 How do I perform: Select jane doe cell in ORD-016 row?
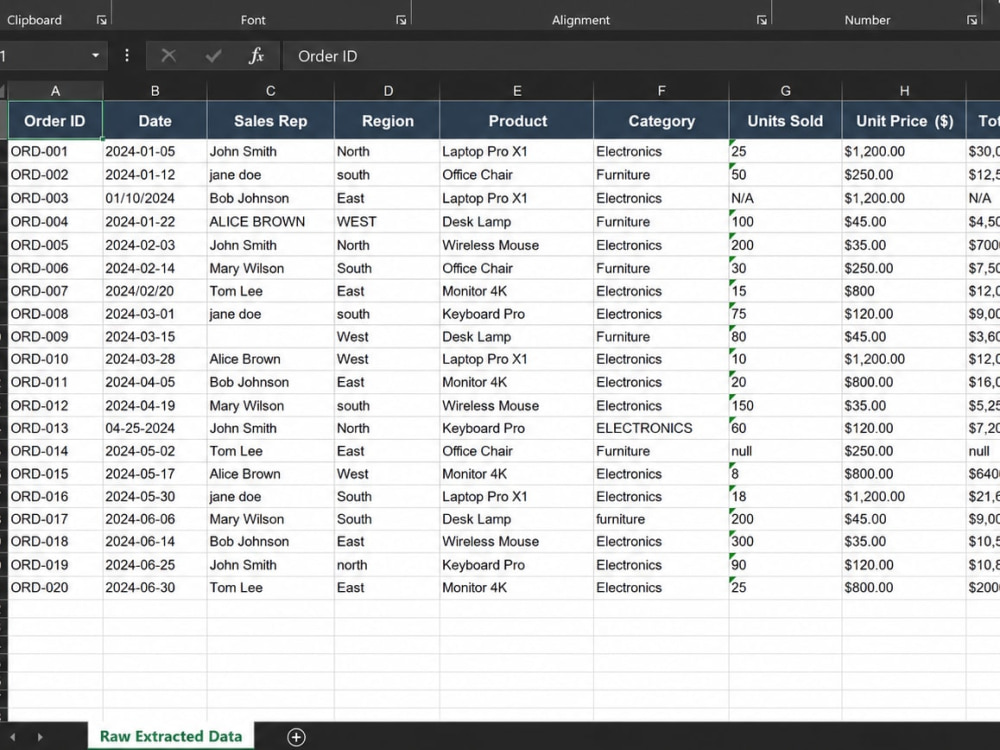tap(270, 497)
